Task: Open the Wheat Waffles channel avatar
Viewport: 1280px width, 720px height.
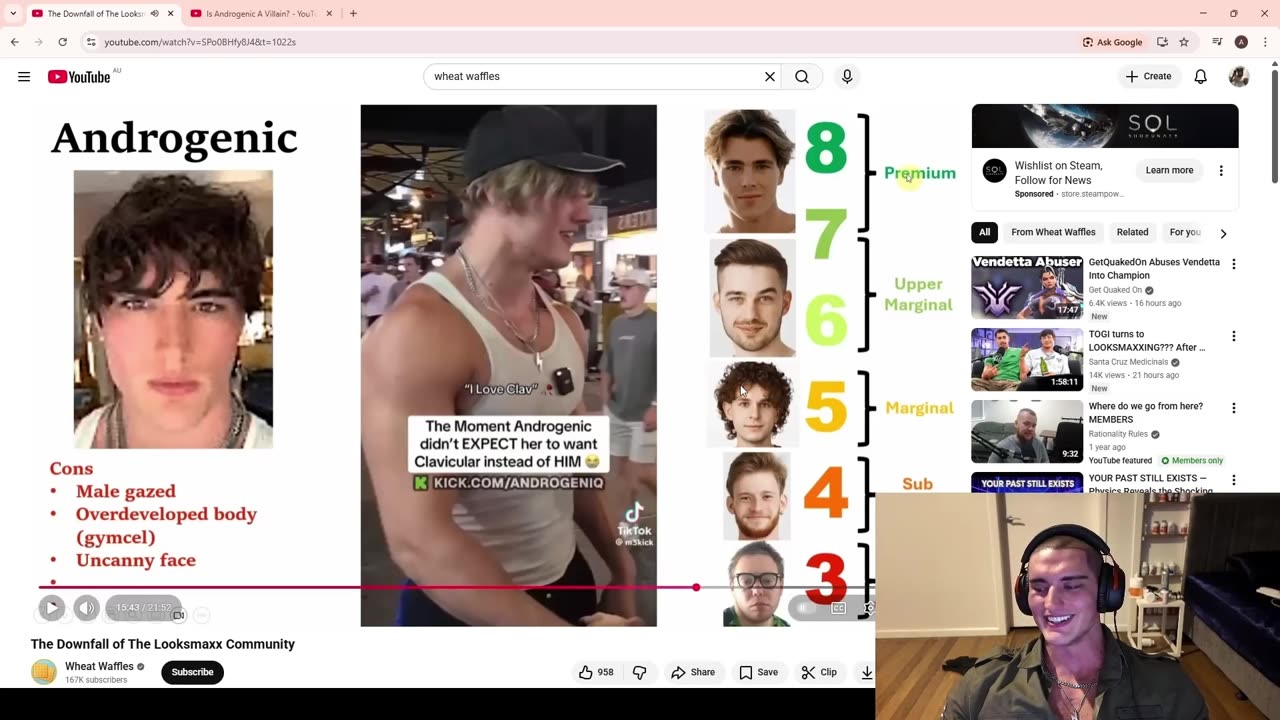Action: click(x=43, y=672)
